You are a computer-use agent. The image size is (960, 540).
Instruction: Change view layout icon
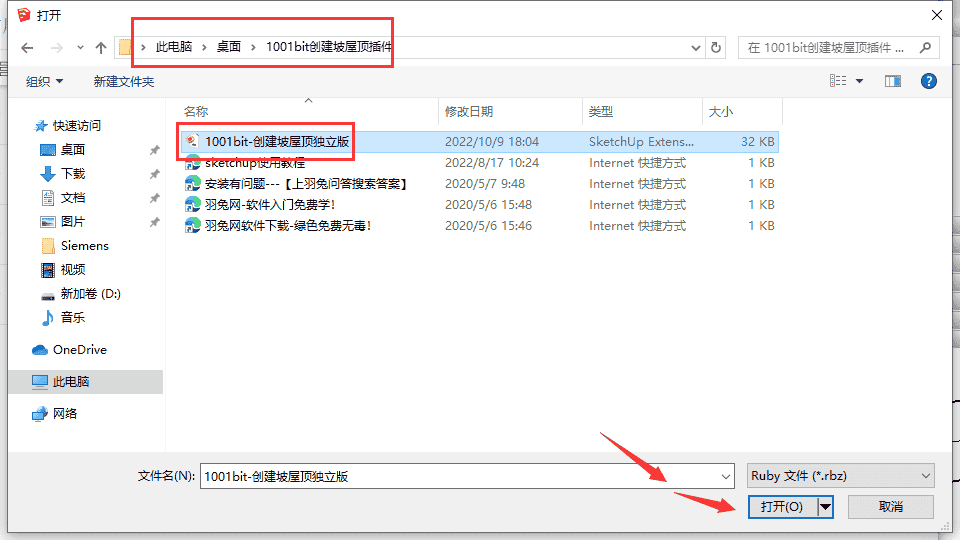pos(838,81)
